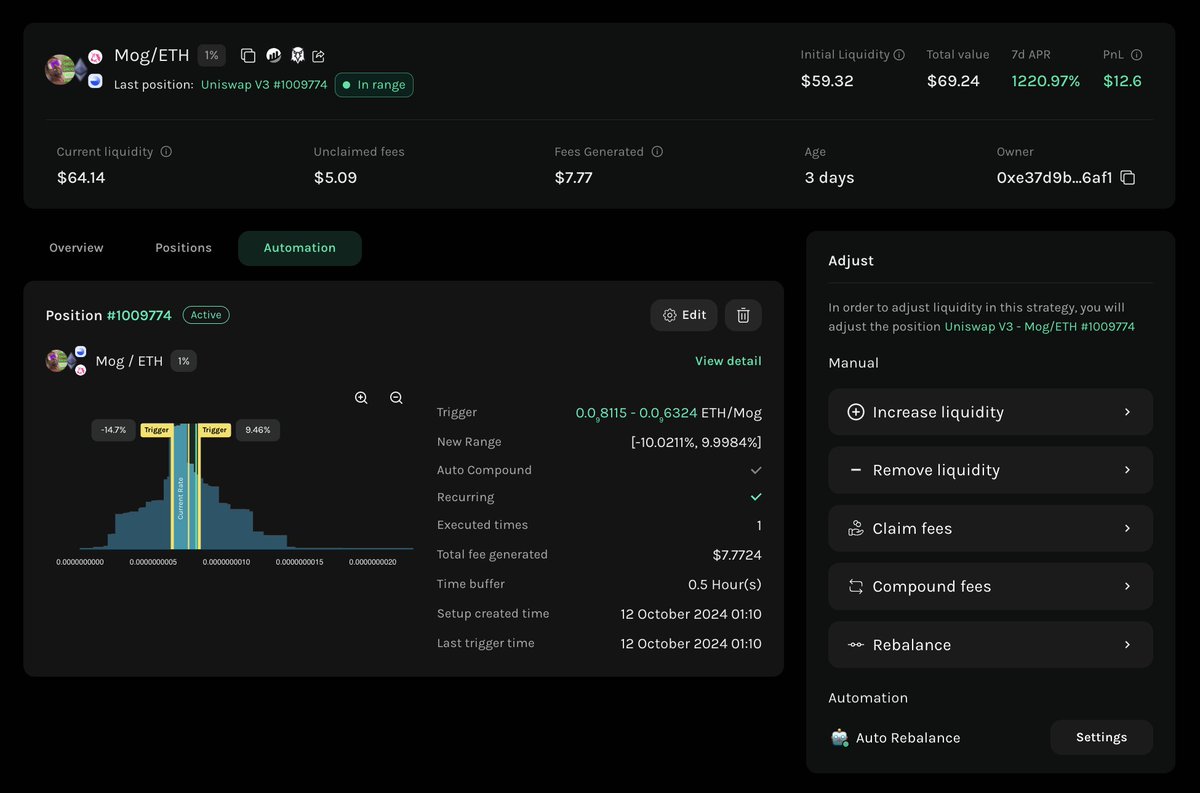Click the Total value $69.24

[x=953, y=81]
